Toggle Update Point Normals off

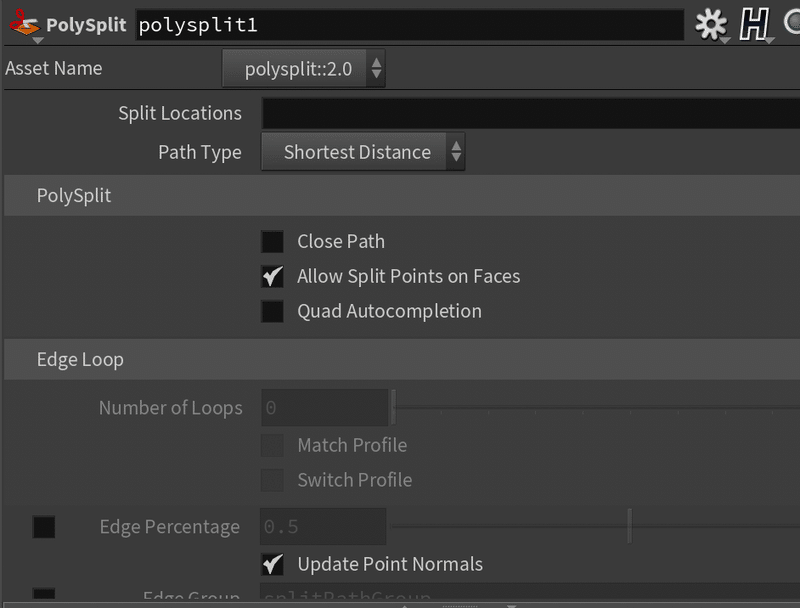[272, 565]
